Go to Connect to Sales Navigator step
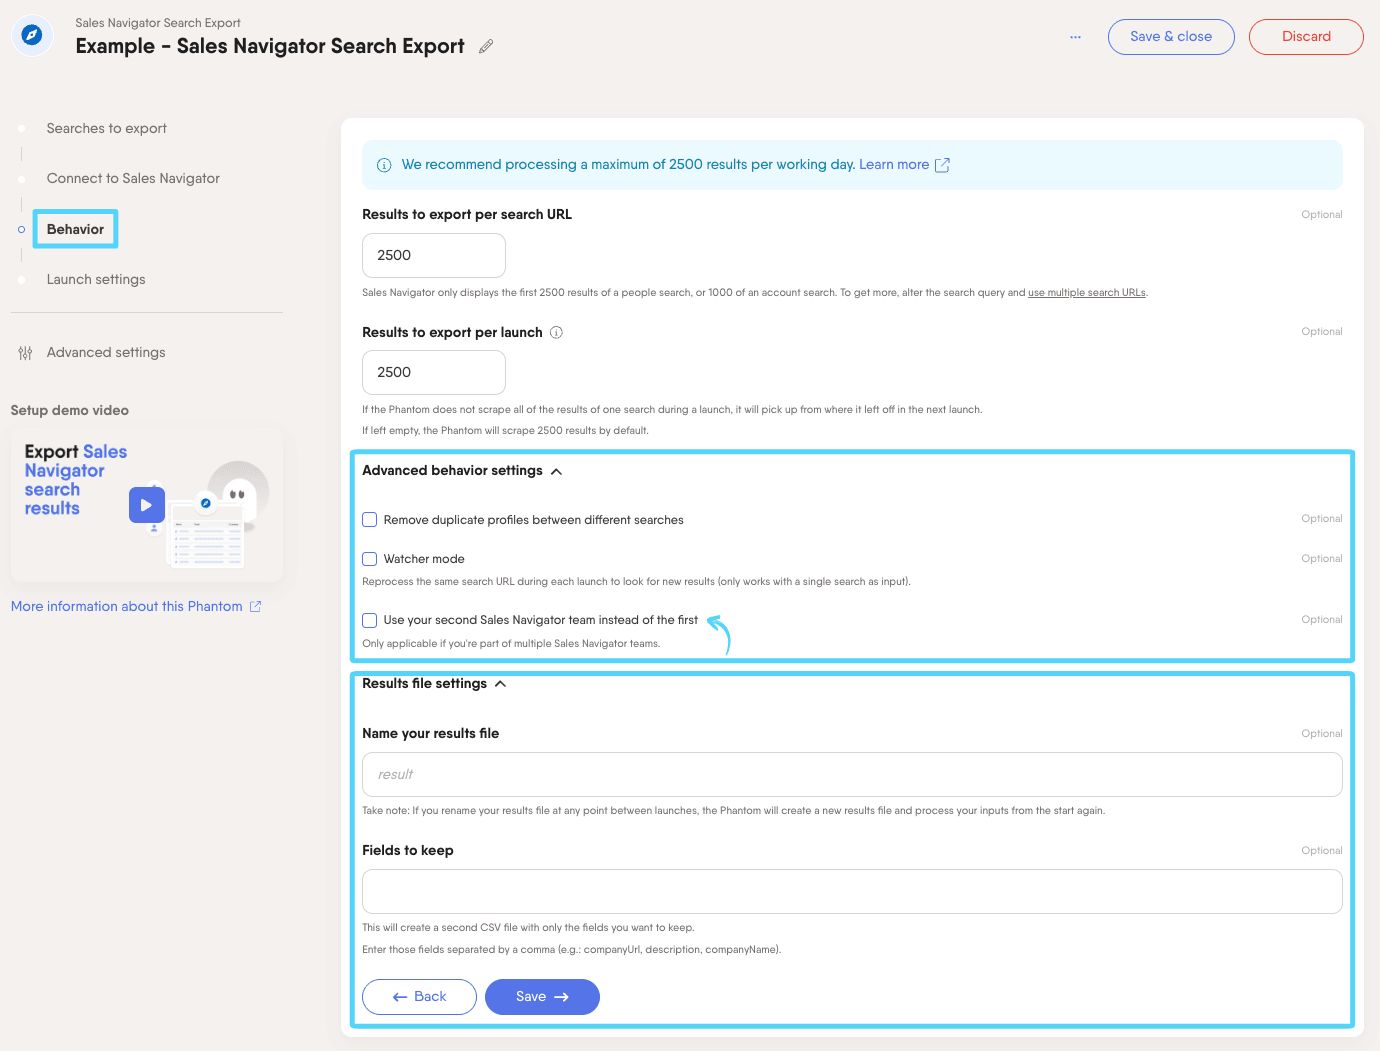Viewport: 1380px width, 1051px height. (x=133, y=178)
